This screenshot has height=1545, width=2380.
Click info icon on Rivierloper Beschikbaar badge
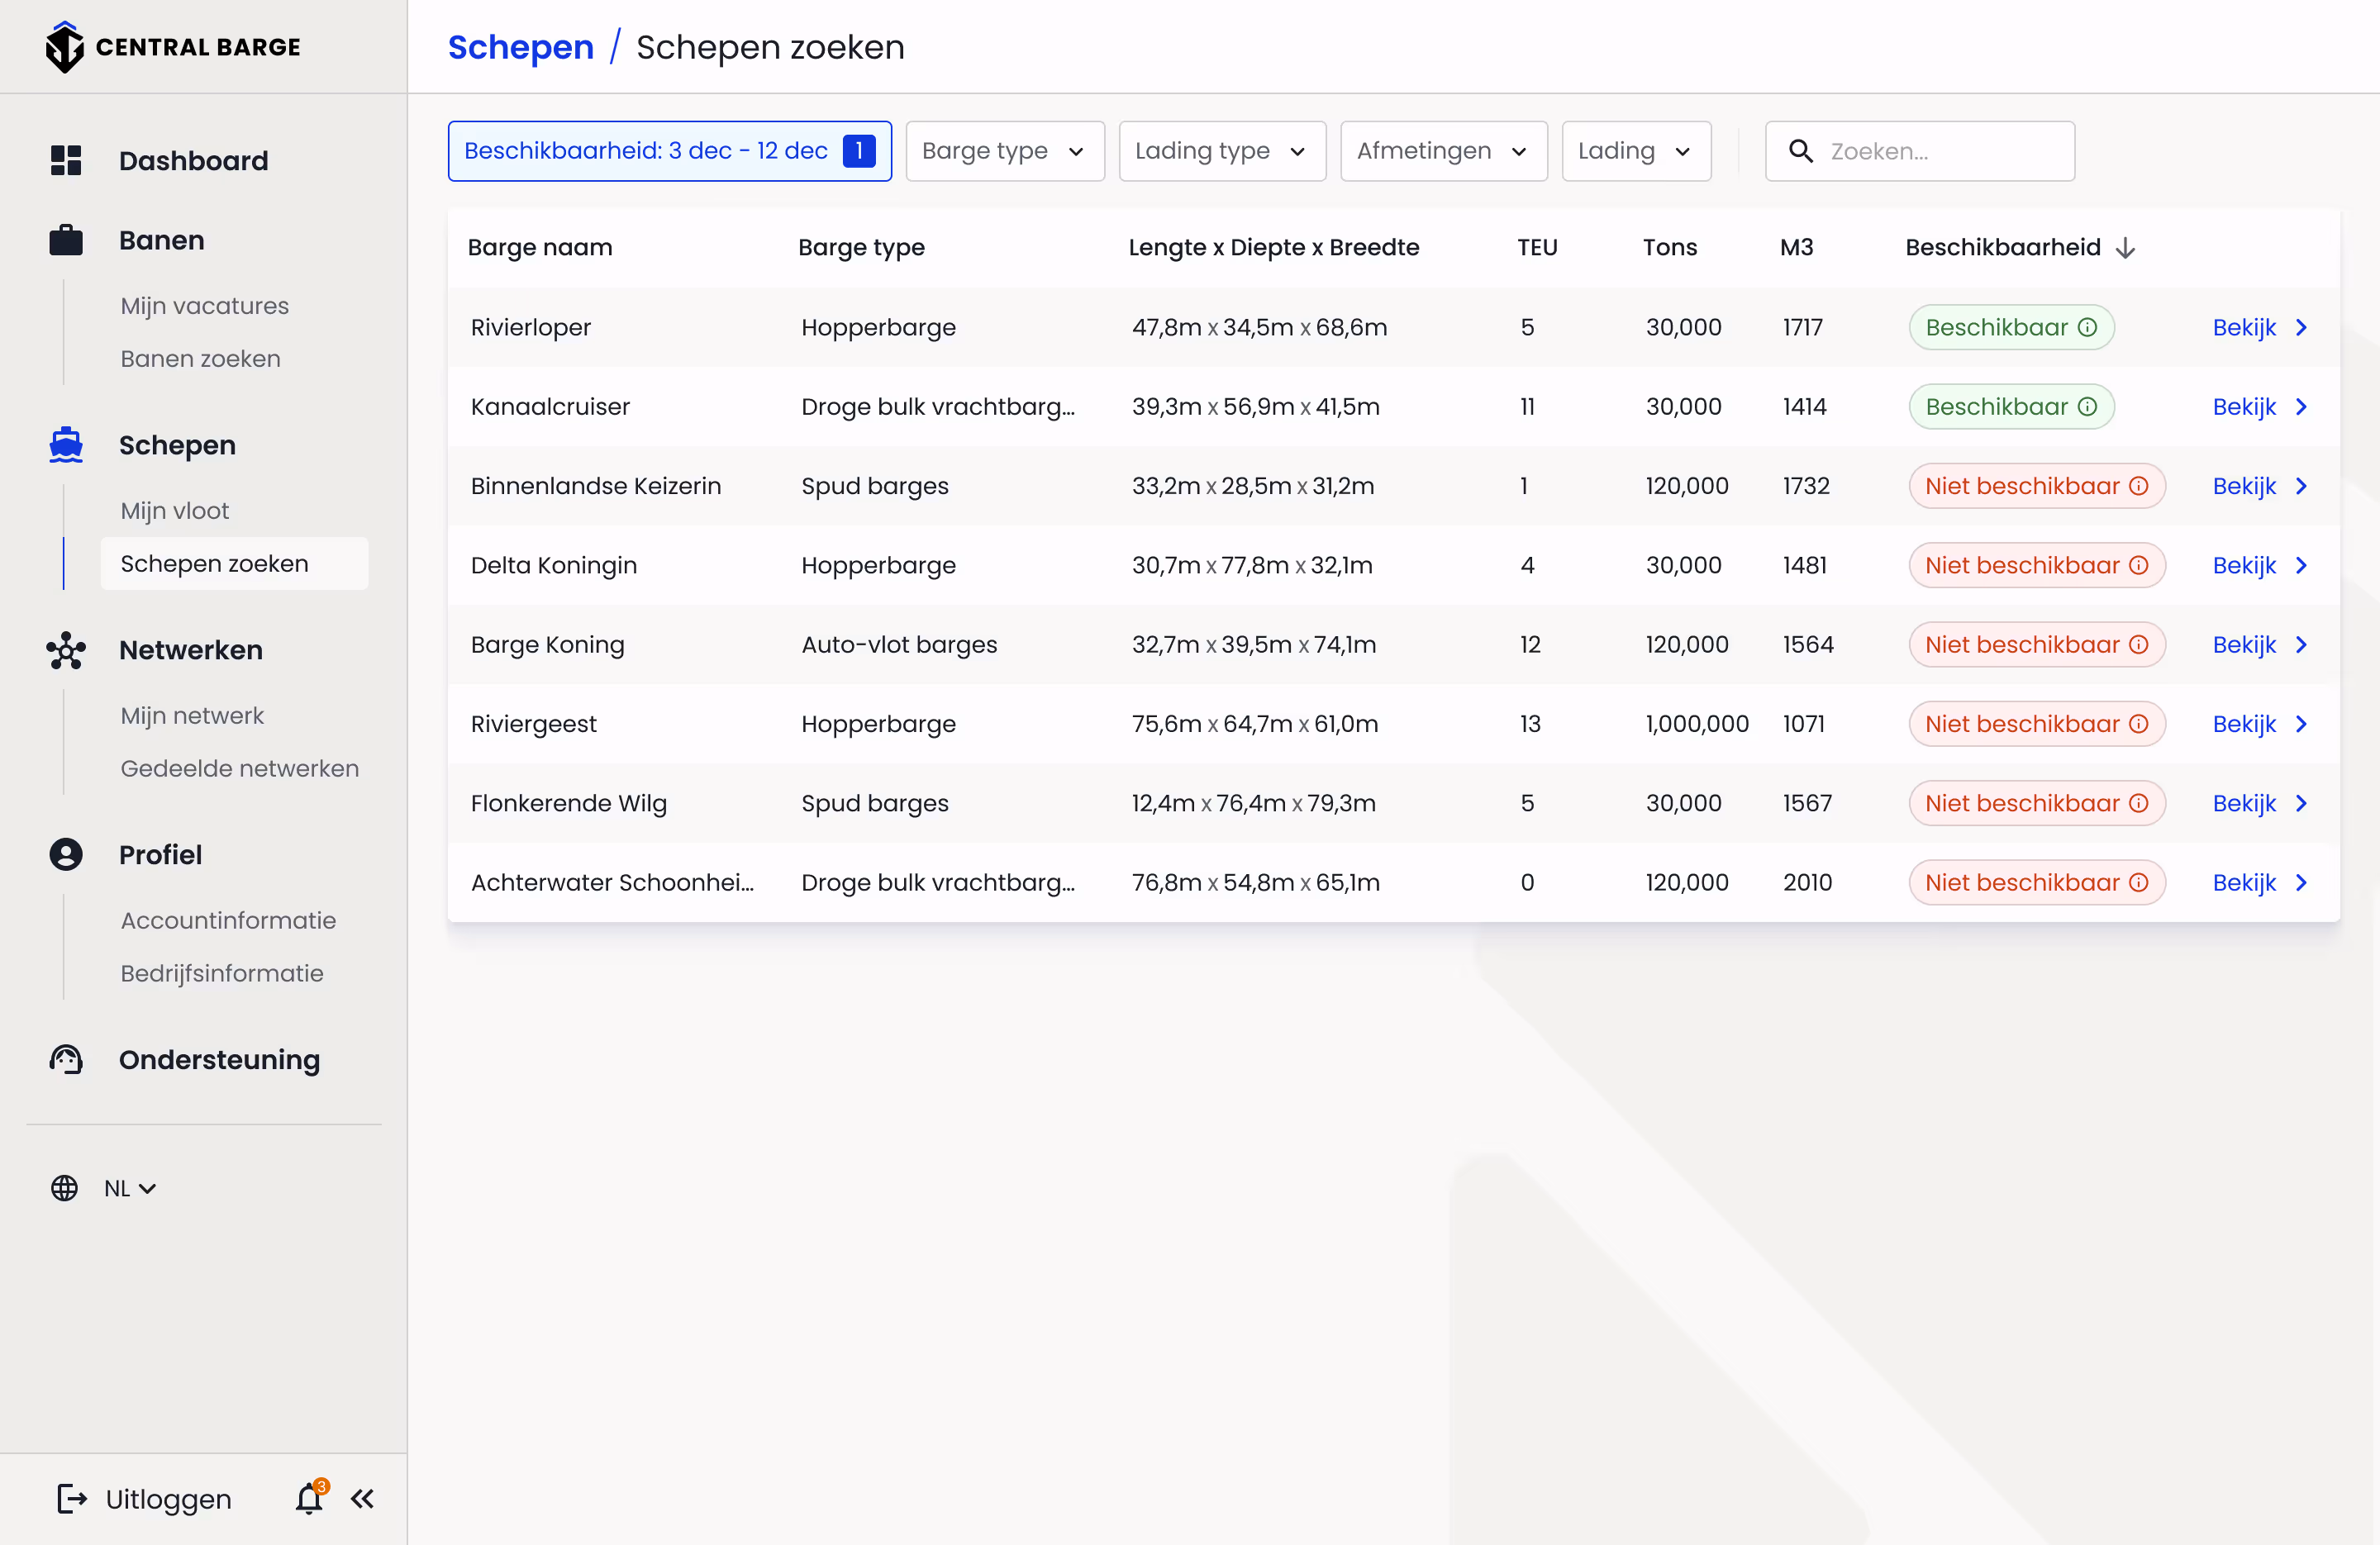coord(2087,327)
